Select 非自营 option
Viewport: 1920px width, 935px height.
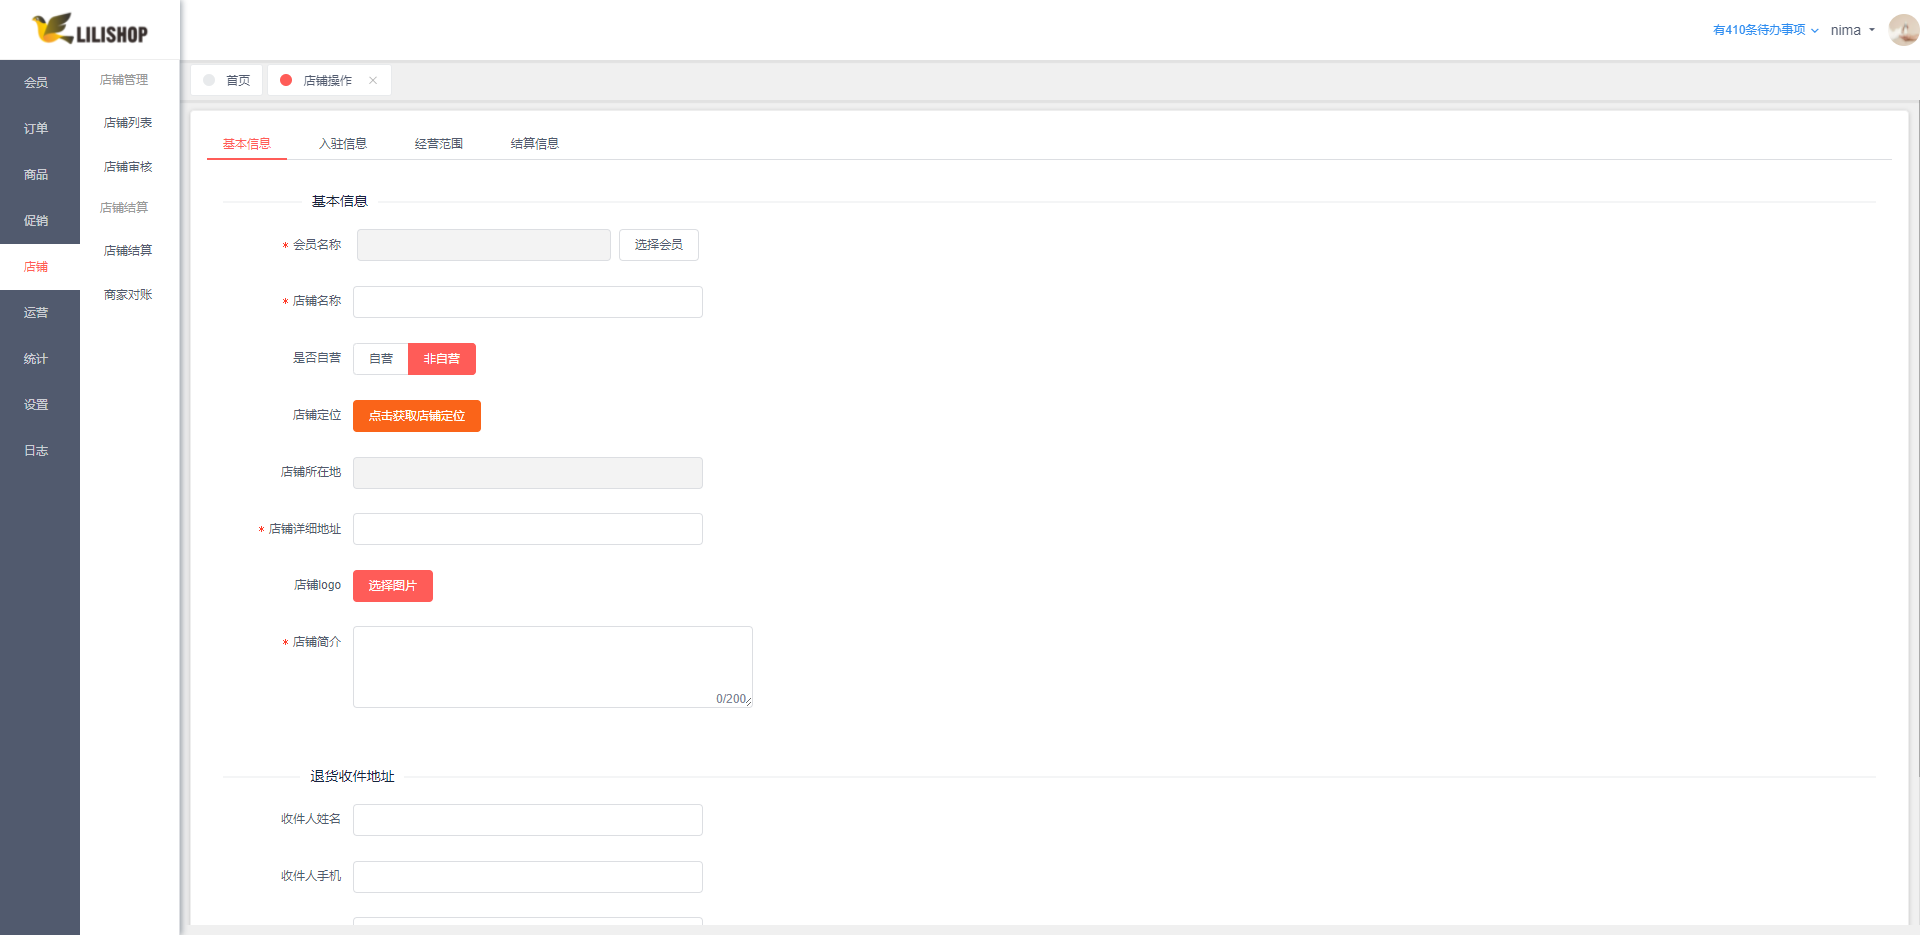442,359
